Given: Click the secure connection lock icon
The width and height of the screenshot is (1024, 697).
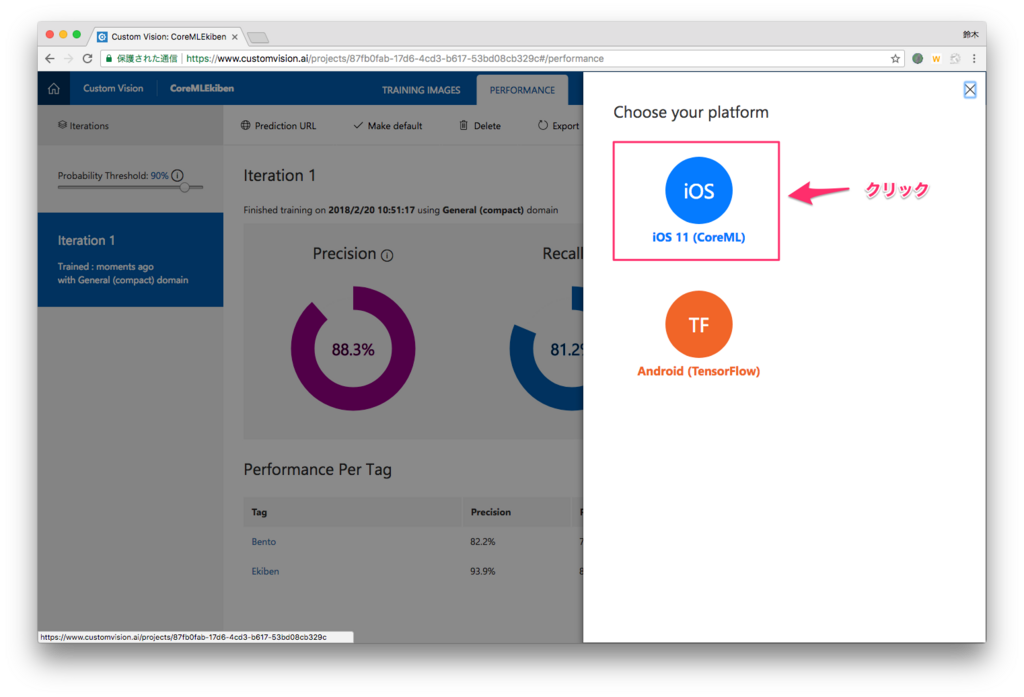Looking at the screenshot, I should tap(109, 59).
